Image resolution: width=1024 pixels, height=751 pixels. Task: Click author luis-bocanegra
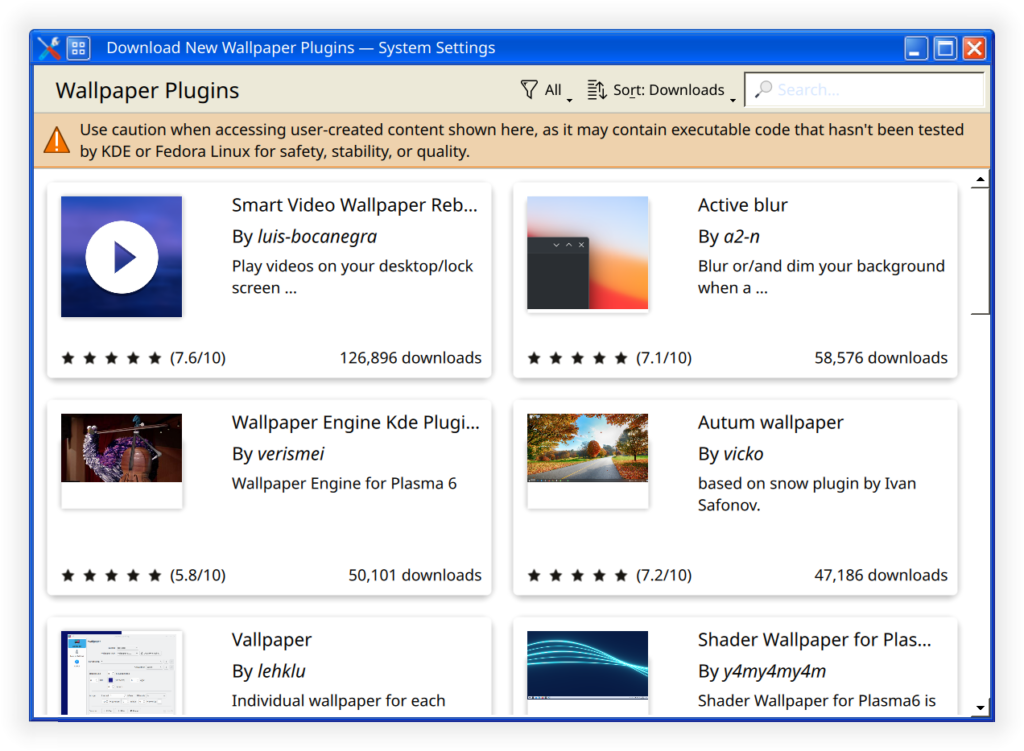coord(317,236)
